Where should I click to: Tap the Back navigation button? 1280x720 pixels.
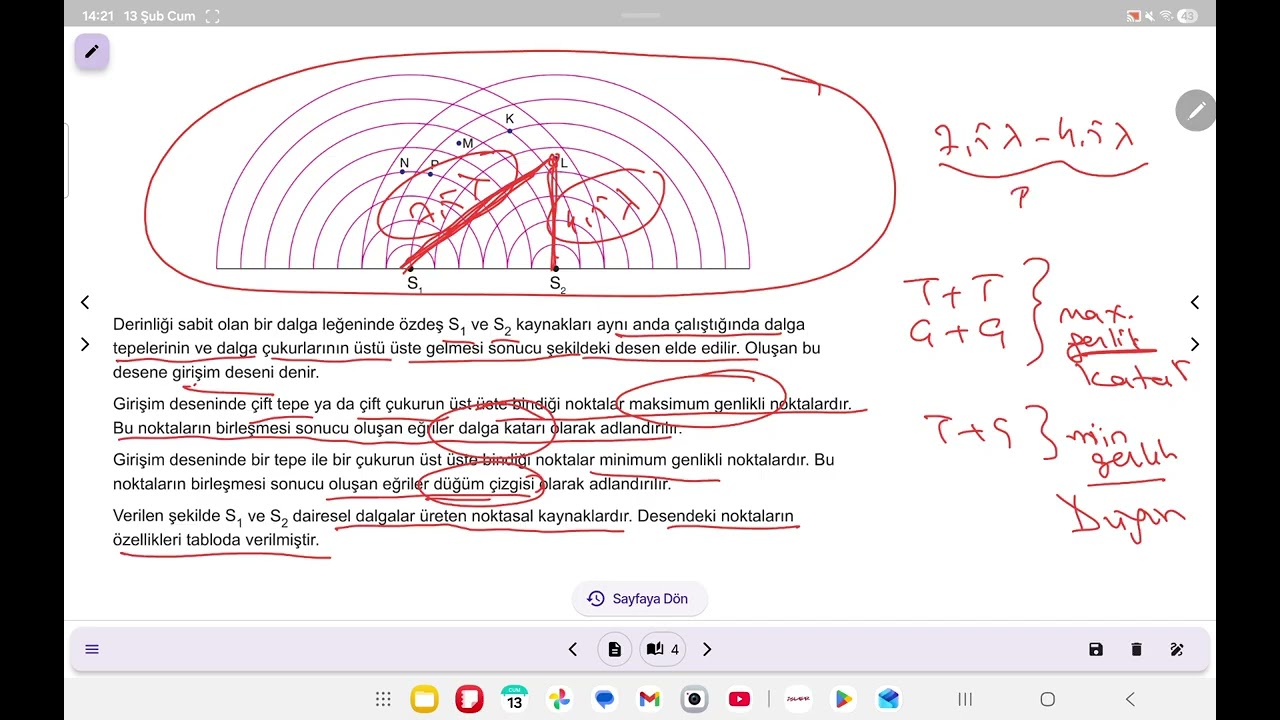tap(1130, 699)
